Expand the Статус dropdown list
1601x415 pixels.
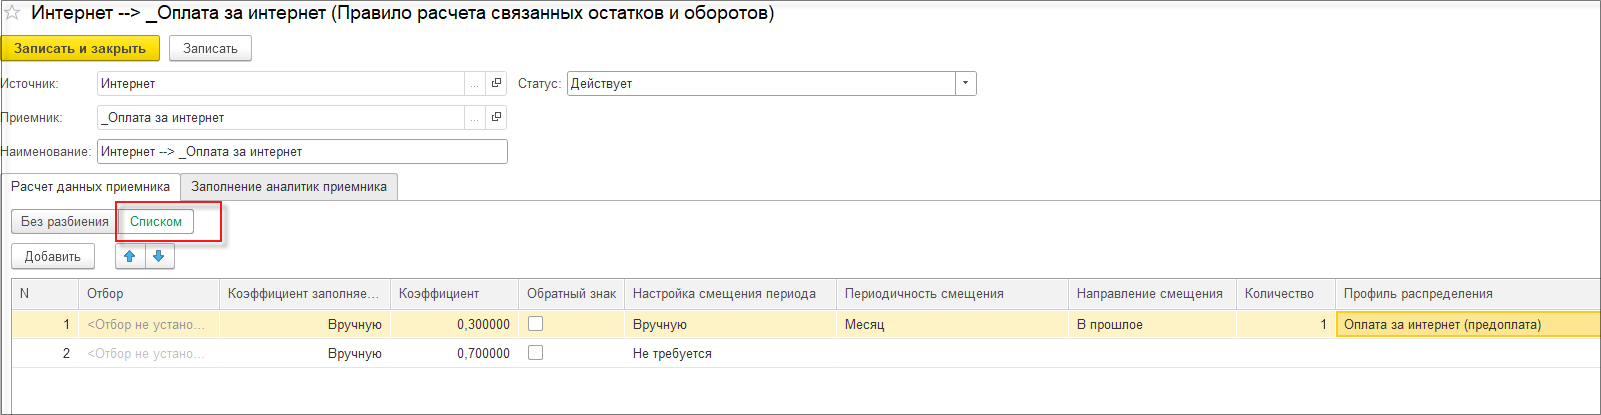tap(965, 84)
